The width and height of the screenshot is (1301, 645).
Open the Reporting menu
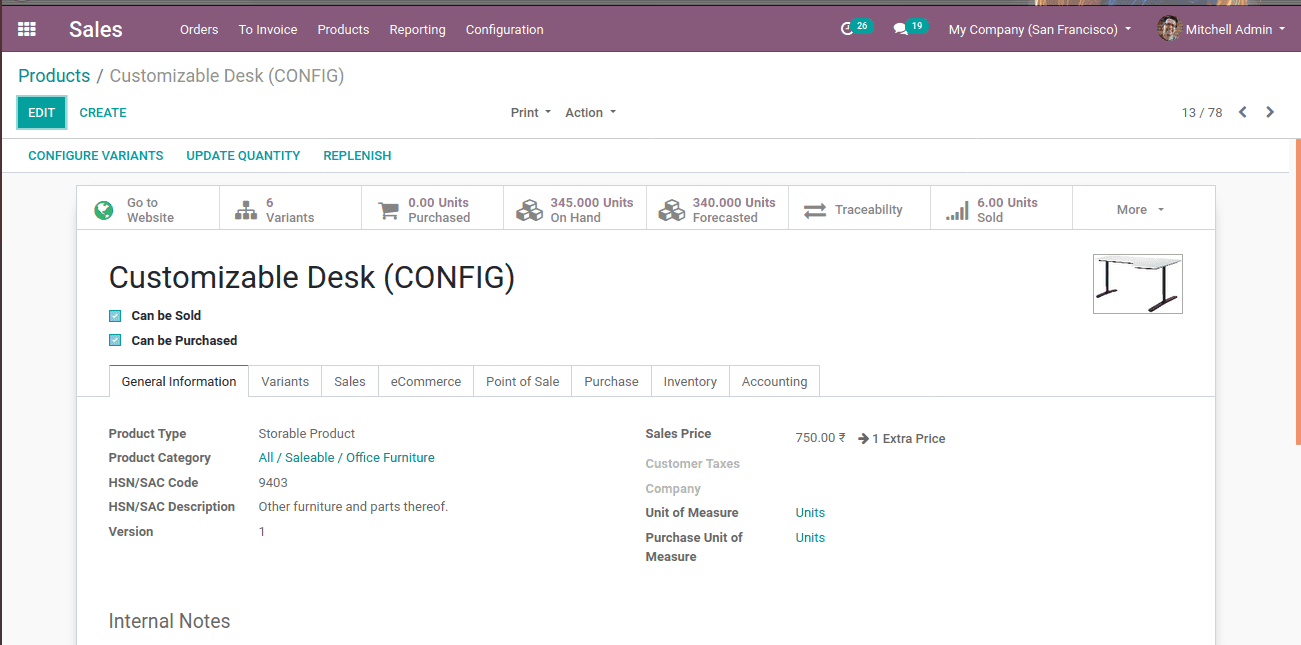pos(417,29)
